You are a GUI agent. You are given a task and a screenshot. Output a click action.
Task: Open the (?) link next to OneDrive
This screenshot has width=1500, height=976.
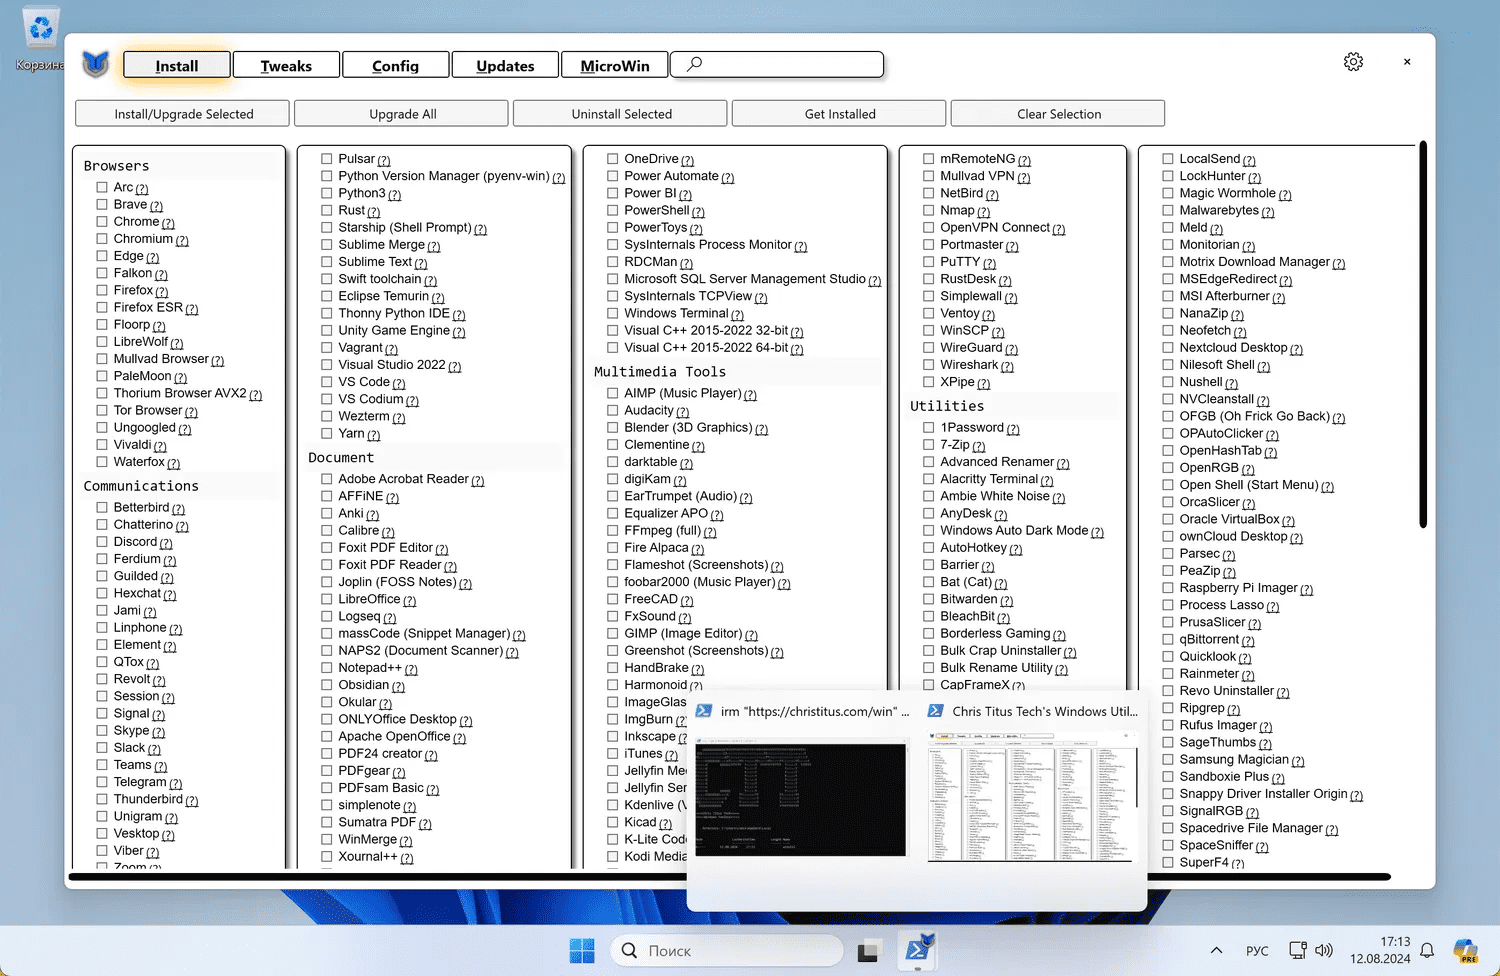(x=688, y=160)
